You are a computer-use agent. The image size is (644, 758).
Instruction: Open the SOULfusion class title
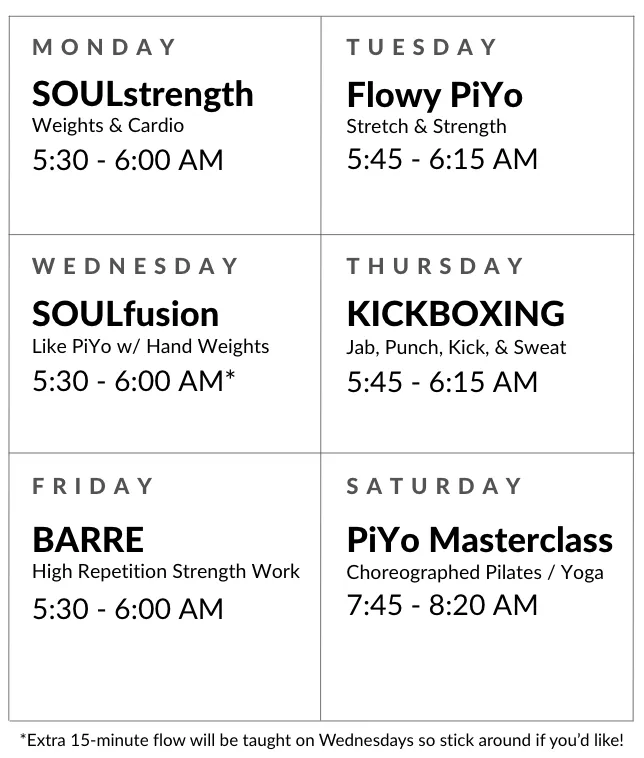(125, 314)
